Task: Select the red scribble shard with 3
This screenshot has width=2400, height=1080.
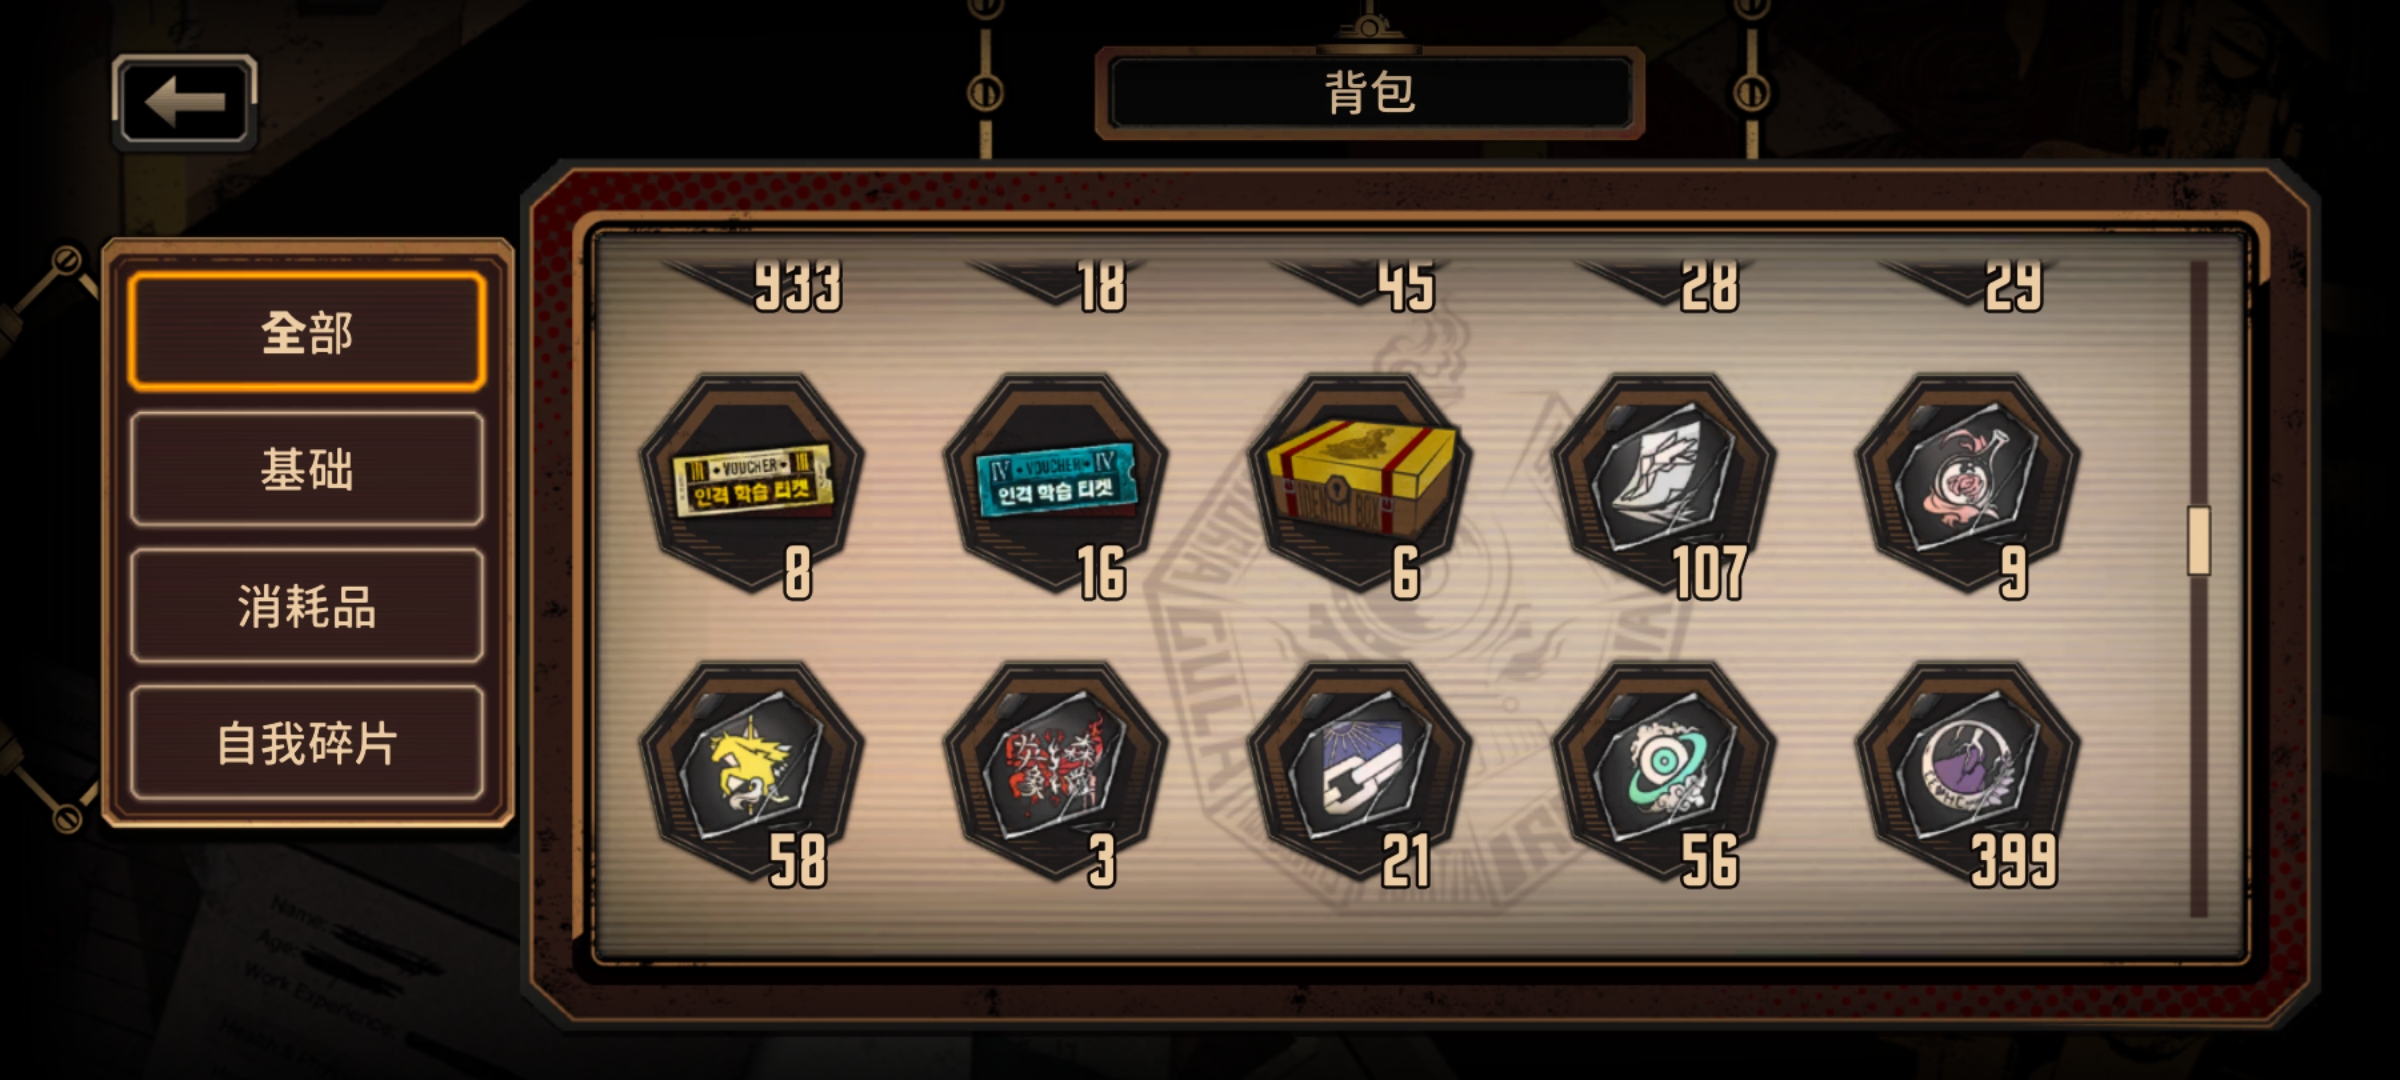Action: pyautogui.click(x=1056, y=771)
